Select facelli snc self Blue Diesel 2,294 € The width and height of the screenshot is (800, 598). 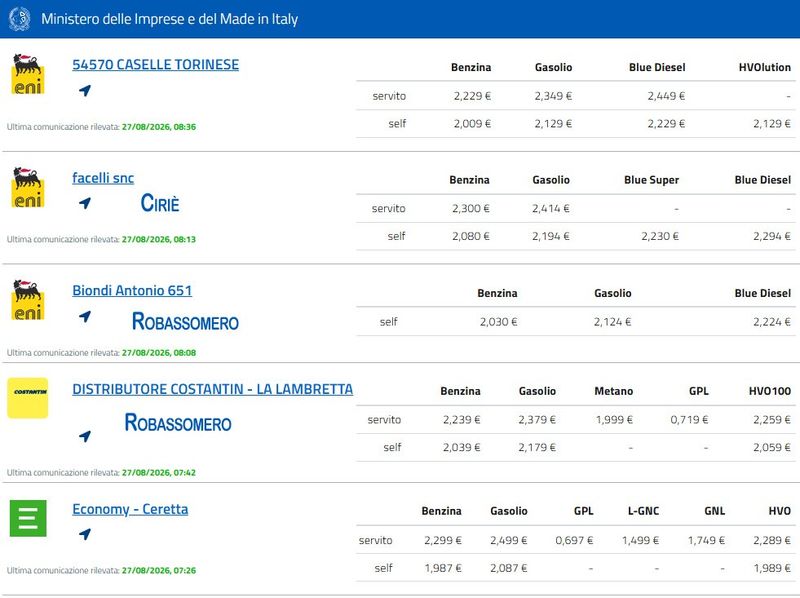click(x=771, y=236)
